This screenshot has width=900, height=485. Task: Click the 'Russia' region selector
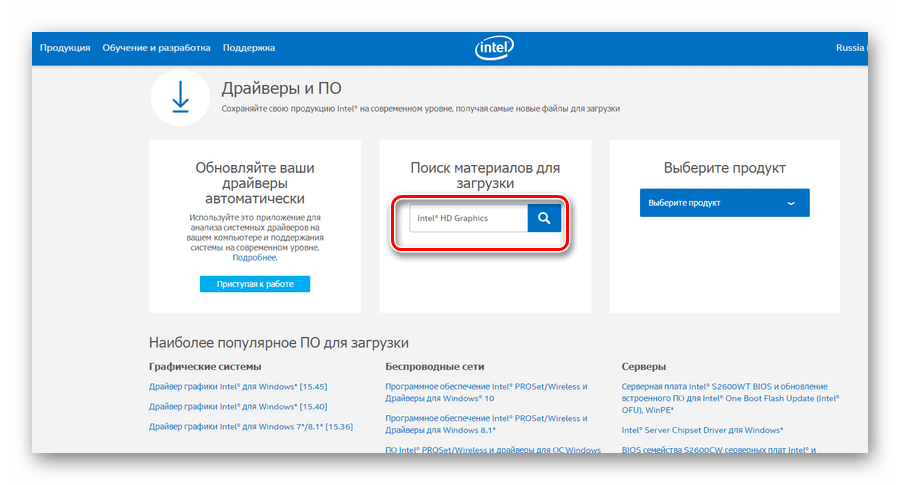(x=851, y=48)
